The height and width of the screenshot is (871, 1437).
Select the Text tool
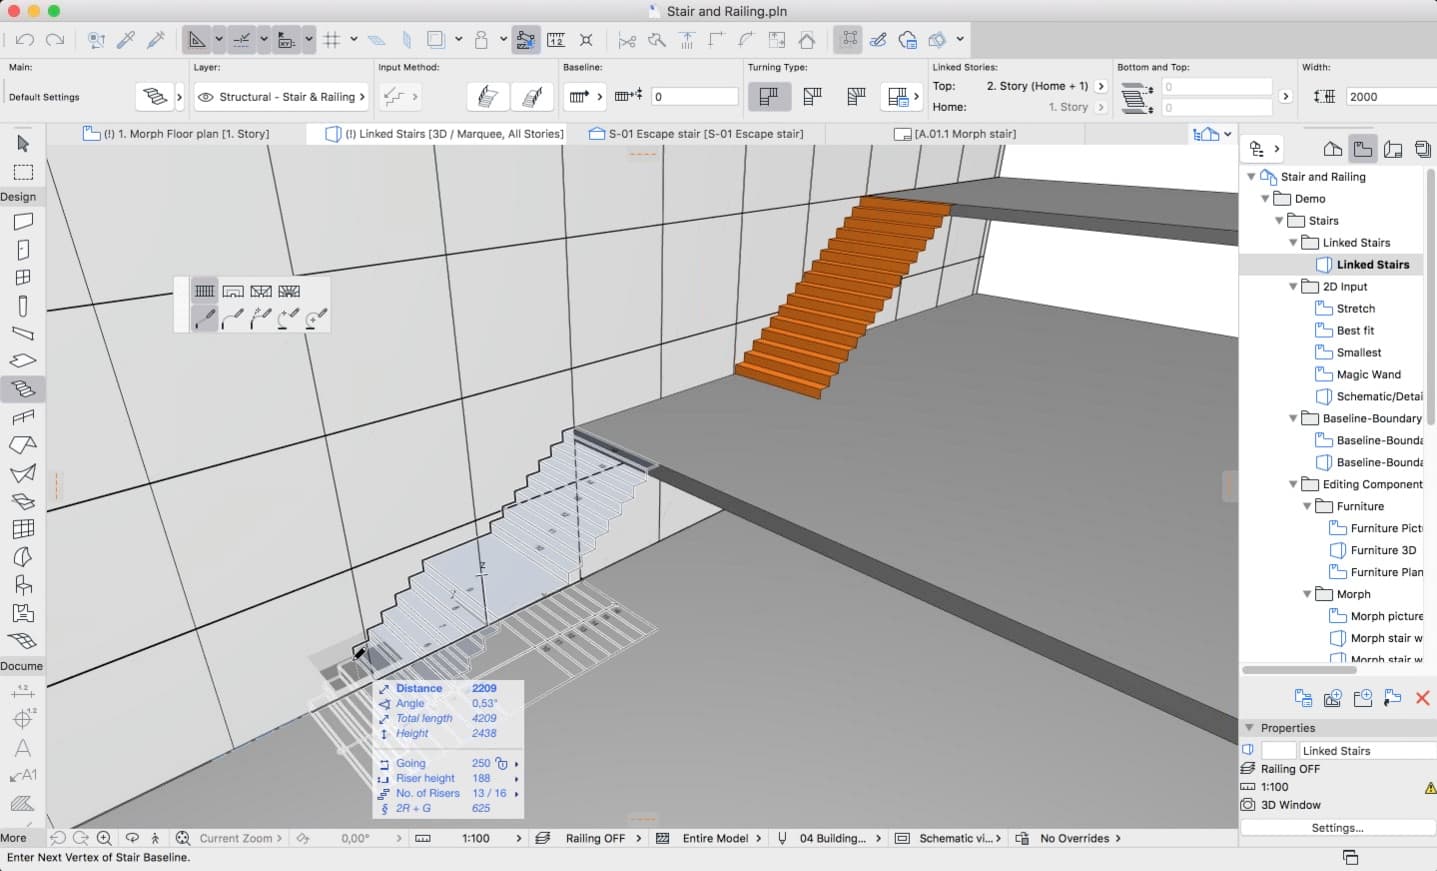coord(23,747)
